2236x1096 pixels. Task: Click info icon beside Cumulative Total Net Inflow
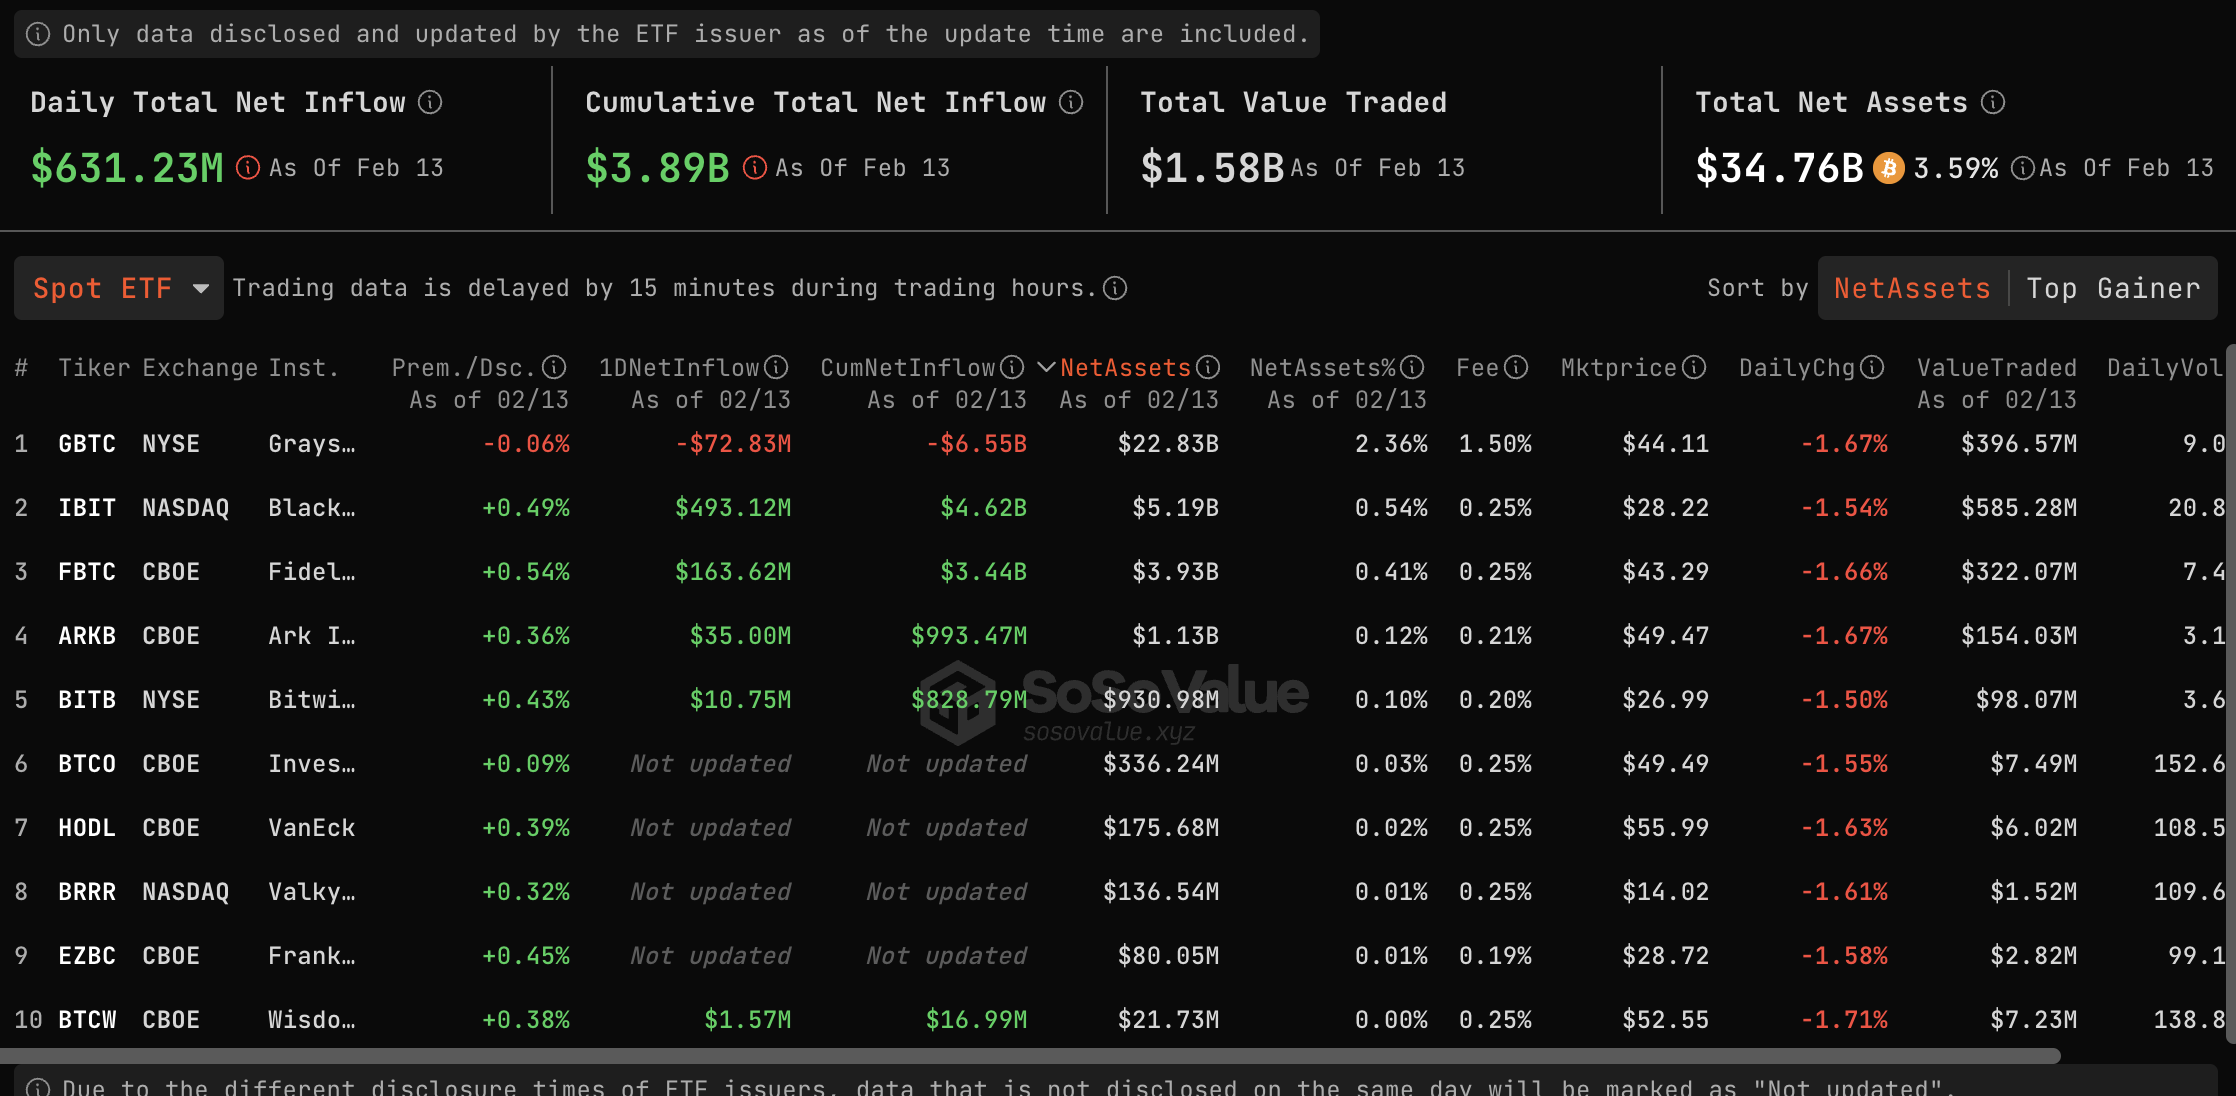(x=1071, y=102)
